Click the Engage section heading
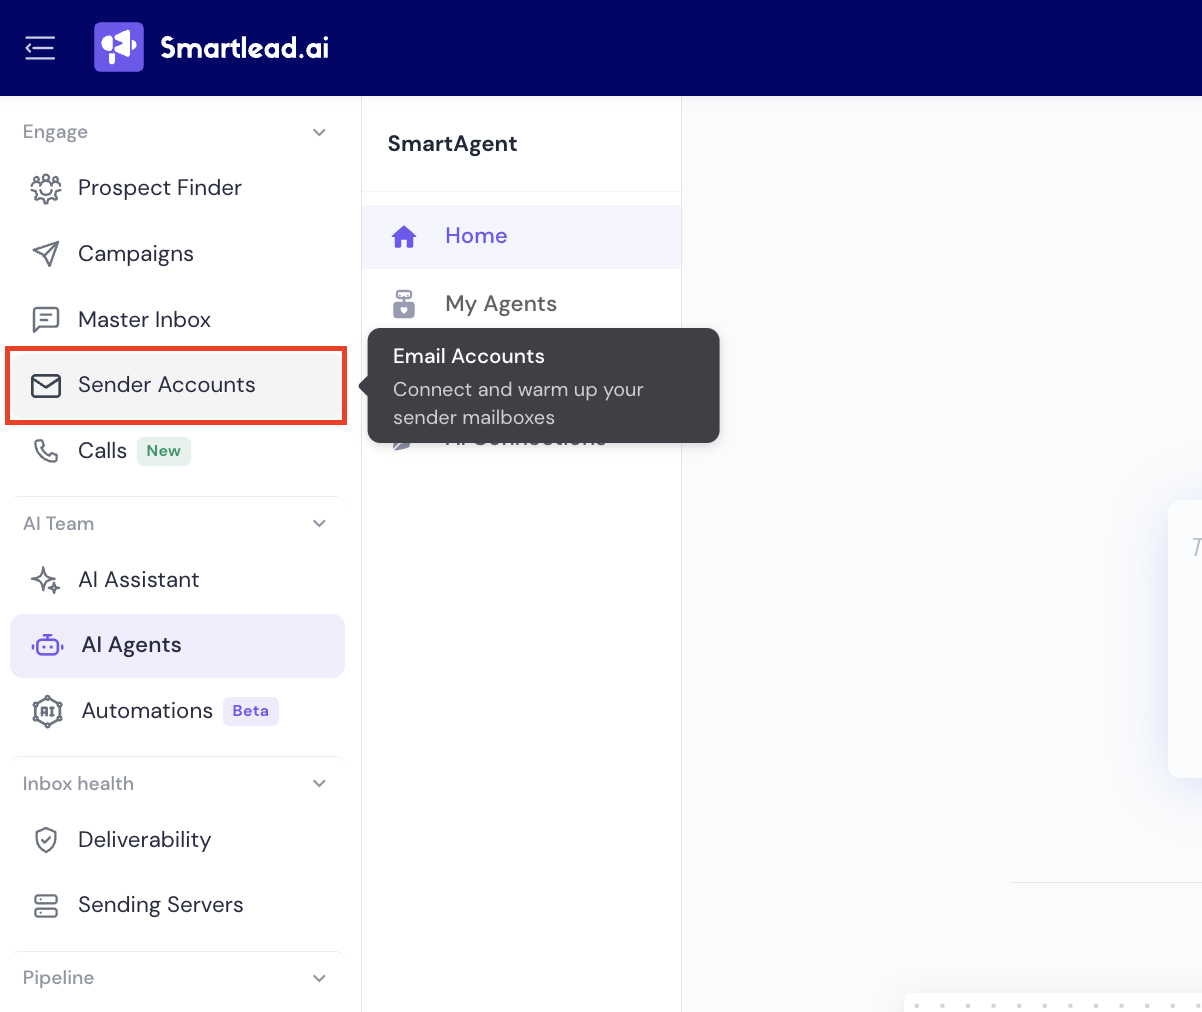Image resolution: width=1202 pixels, height=1012 pixels. [x=55, y=132]
